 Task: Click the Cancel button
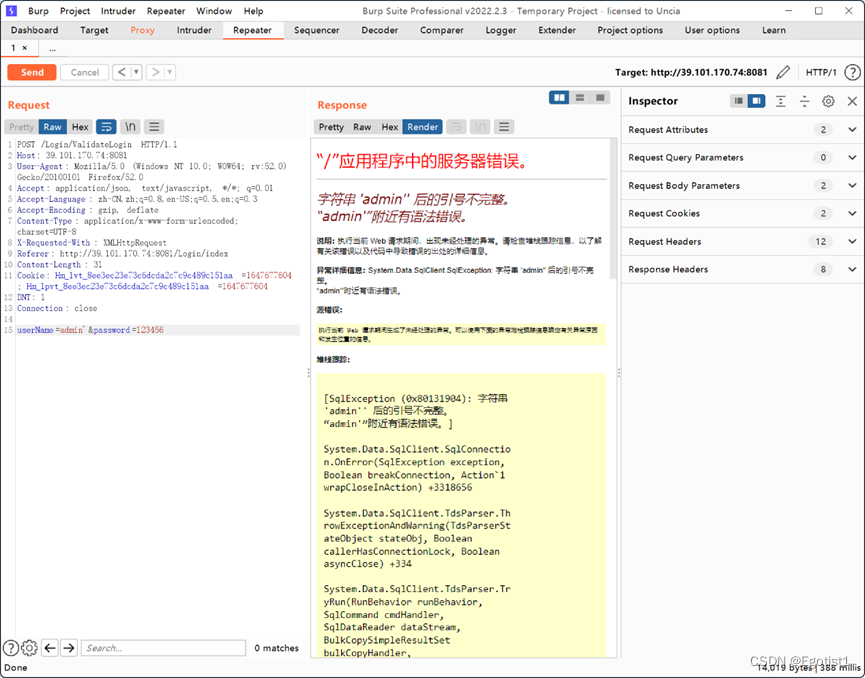(x=84, y=72)
